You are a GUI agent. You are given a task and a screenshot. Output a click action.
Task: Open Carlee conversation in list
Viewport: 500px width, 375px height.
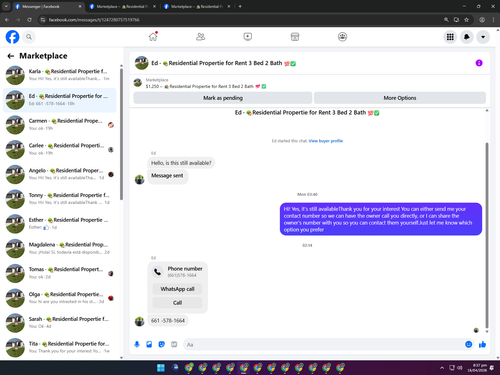pyautogui.click(x=60, y=149)
